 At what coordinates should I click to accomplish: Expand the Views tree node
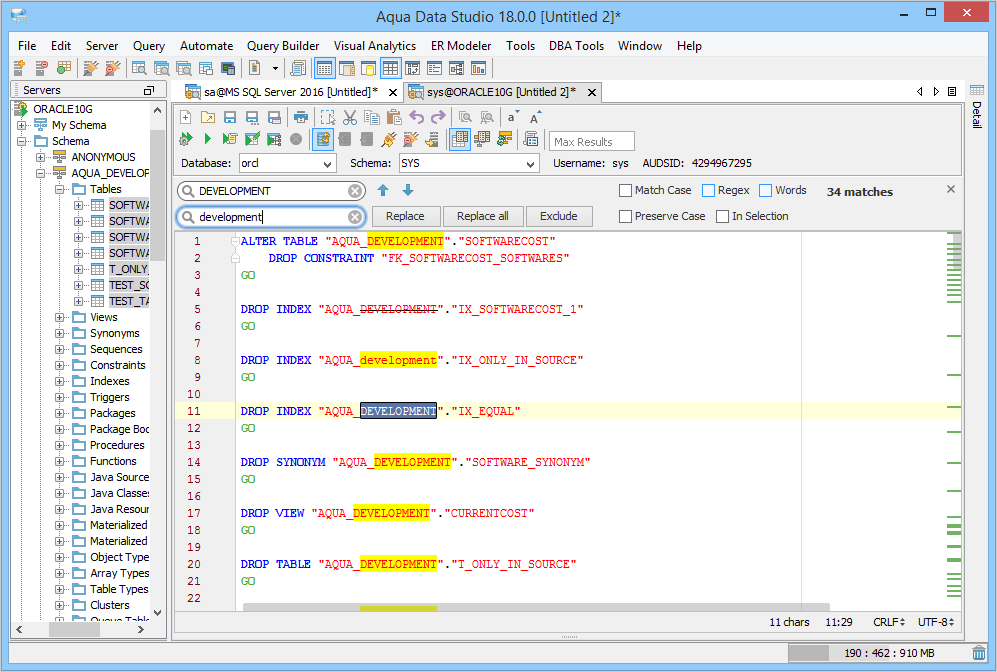(61, 317)
